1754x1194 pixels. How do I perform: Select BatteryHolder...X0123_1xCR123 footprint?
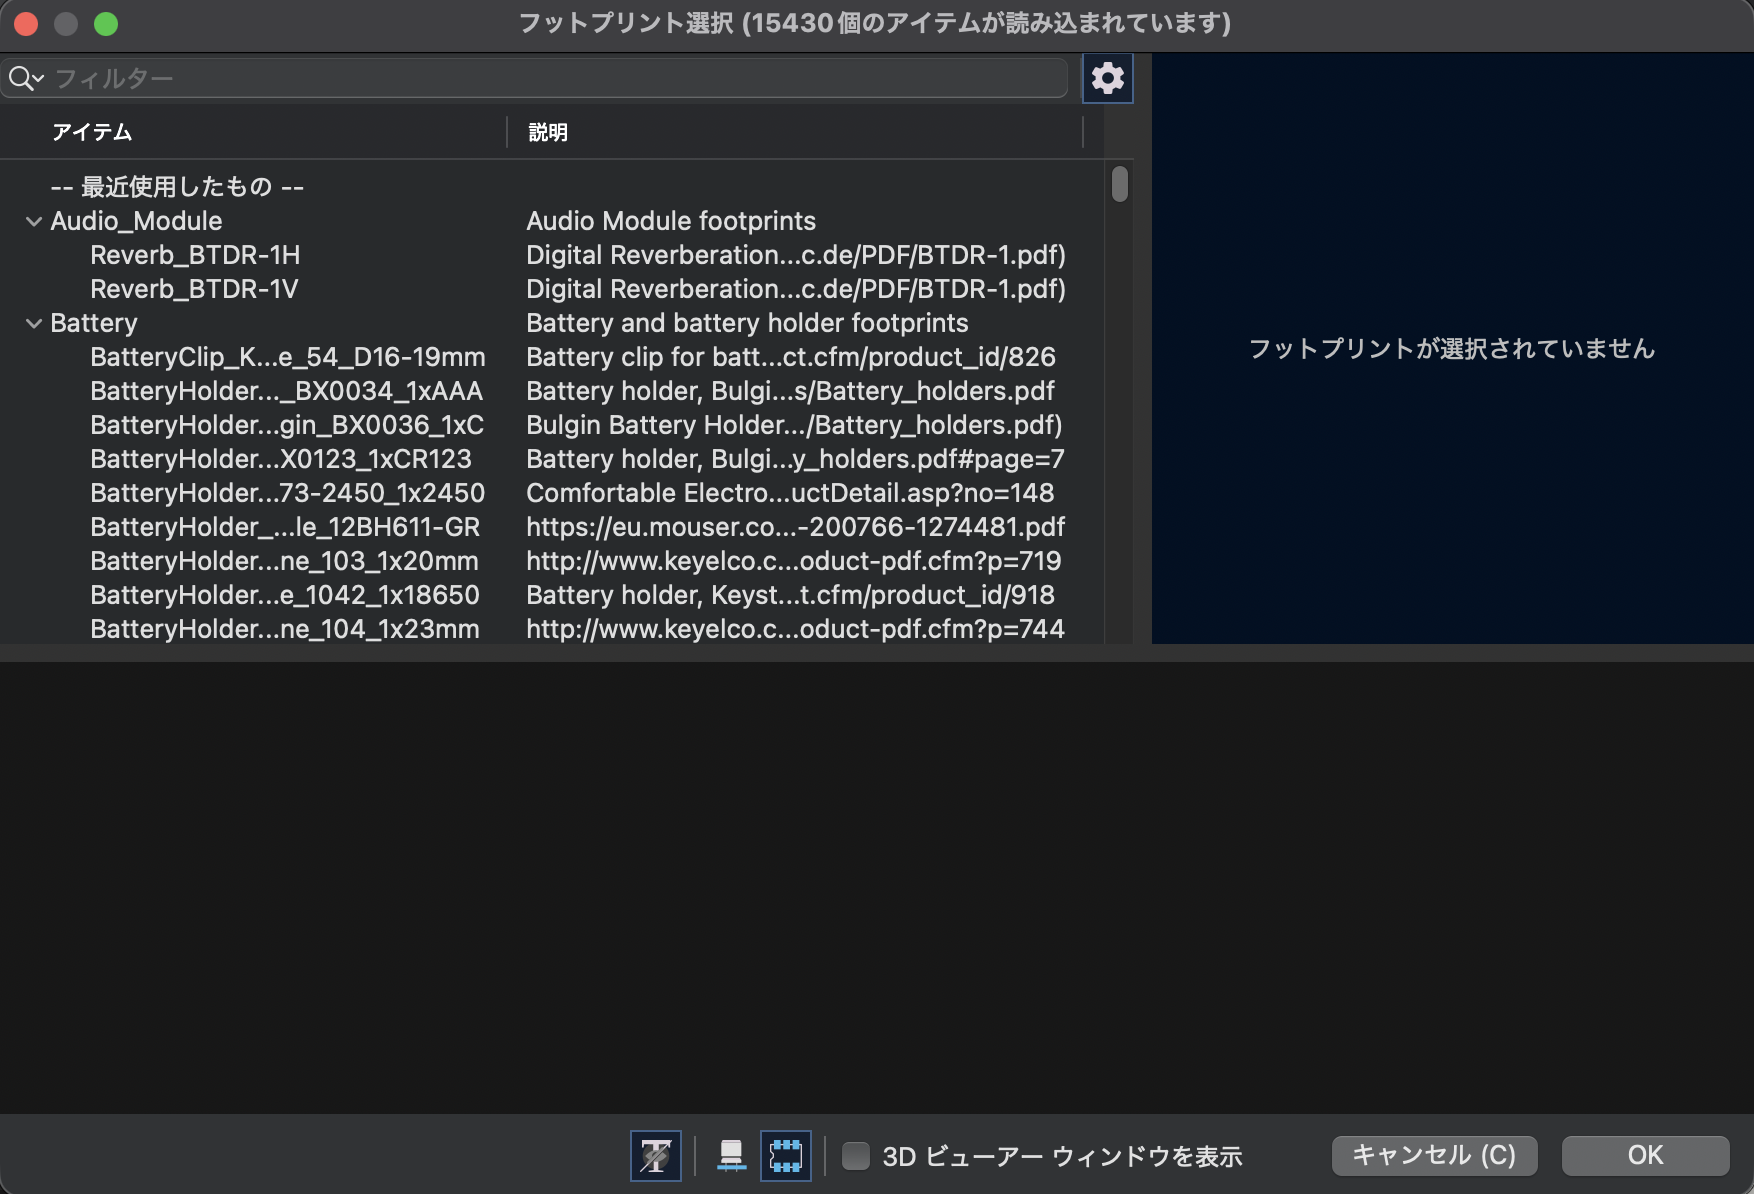tap(281, 459)
